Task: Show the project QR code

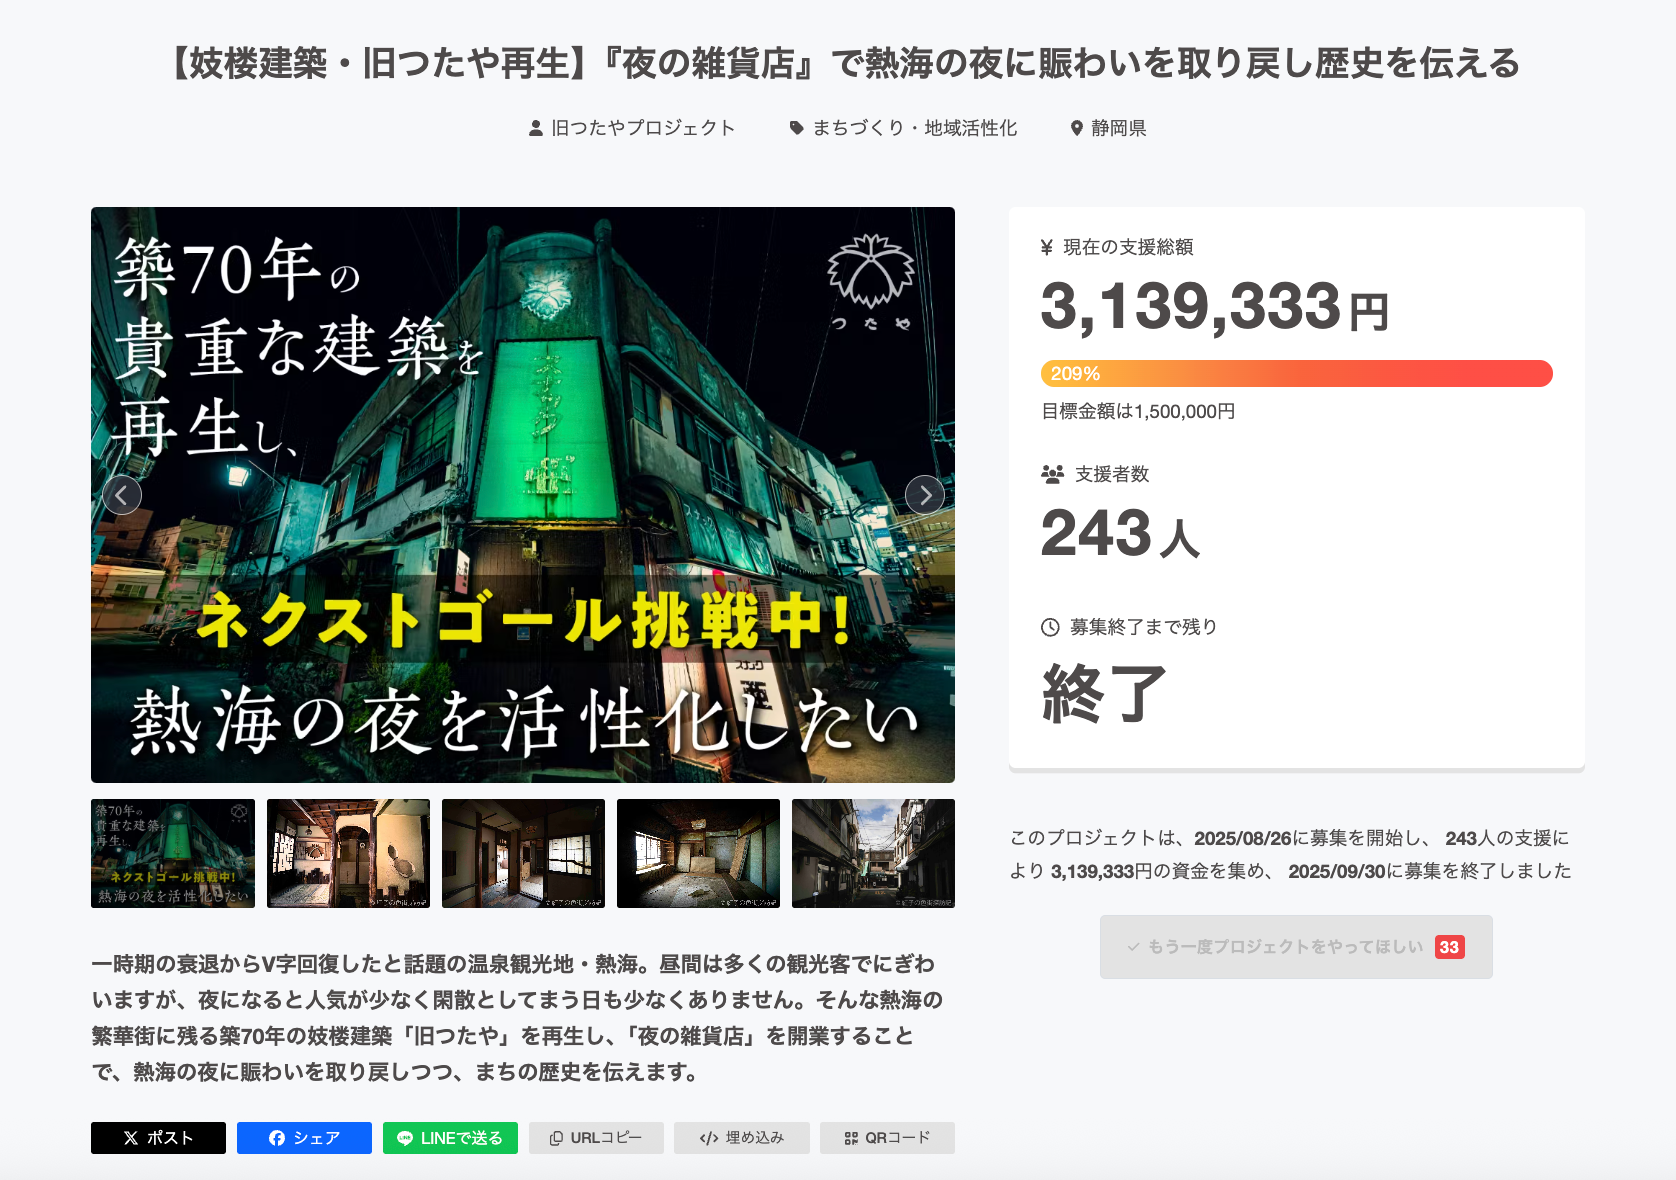Action: (887, 1138)
